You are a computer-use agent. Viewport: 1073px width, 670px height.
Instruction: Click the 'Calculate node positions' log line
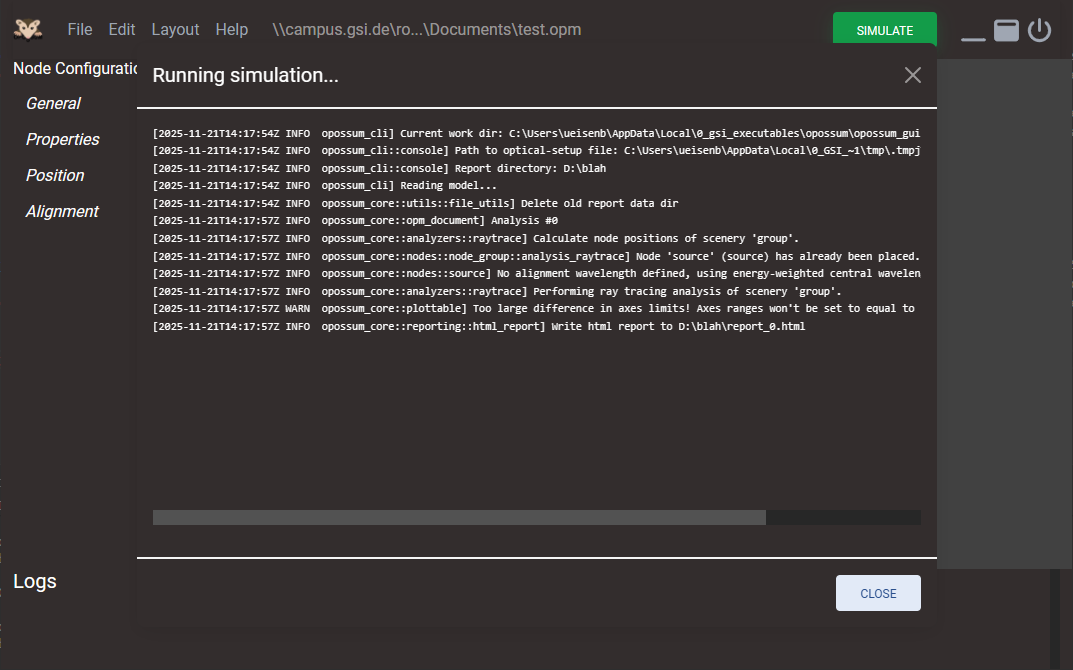tap(476, 238)
